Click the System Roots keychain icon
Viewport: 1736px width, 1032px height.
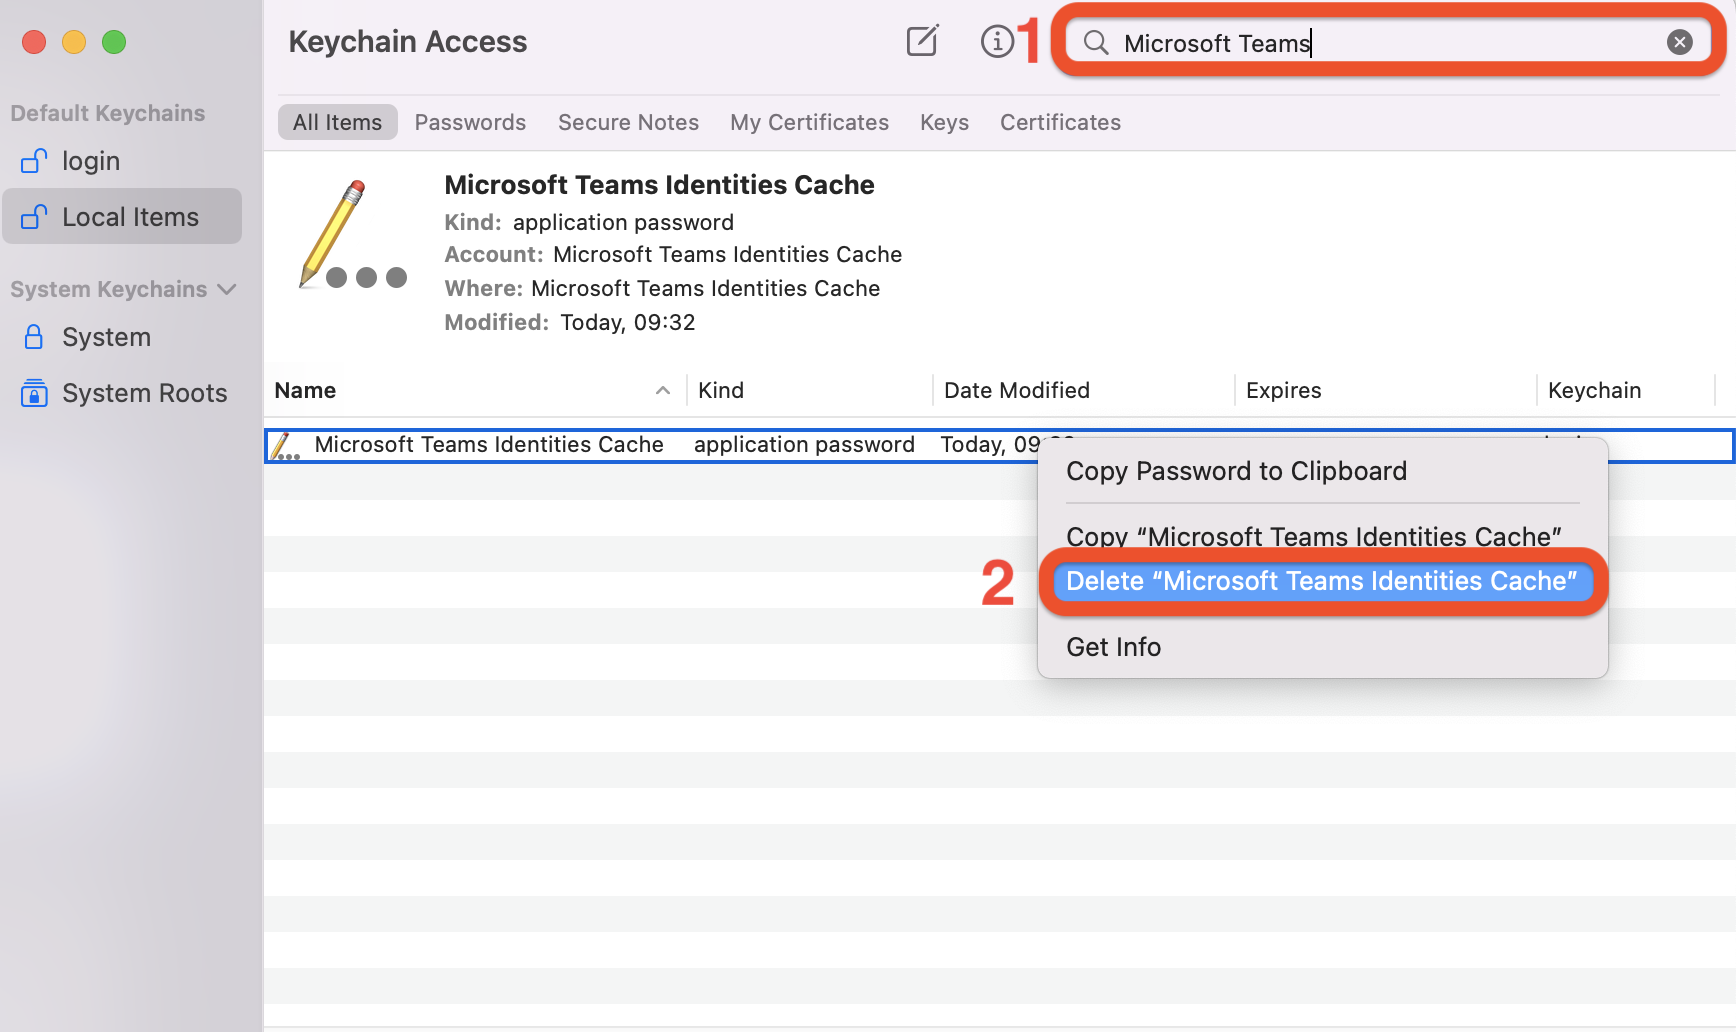34,393
